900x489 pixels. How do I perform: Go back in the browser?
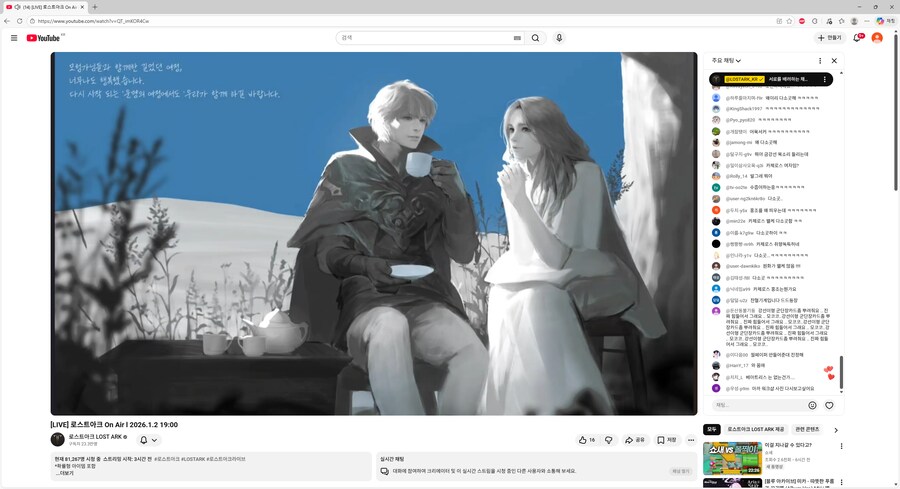point(7,21)
